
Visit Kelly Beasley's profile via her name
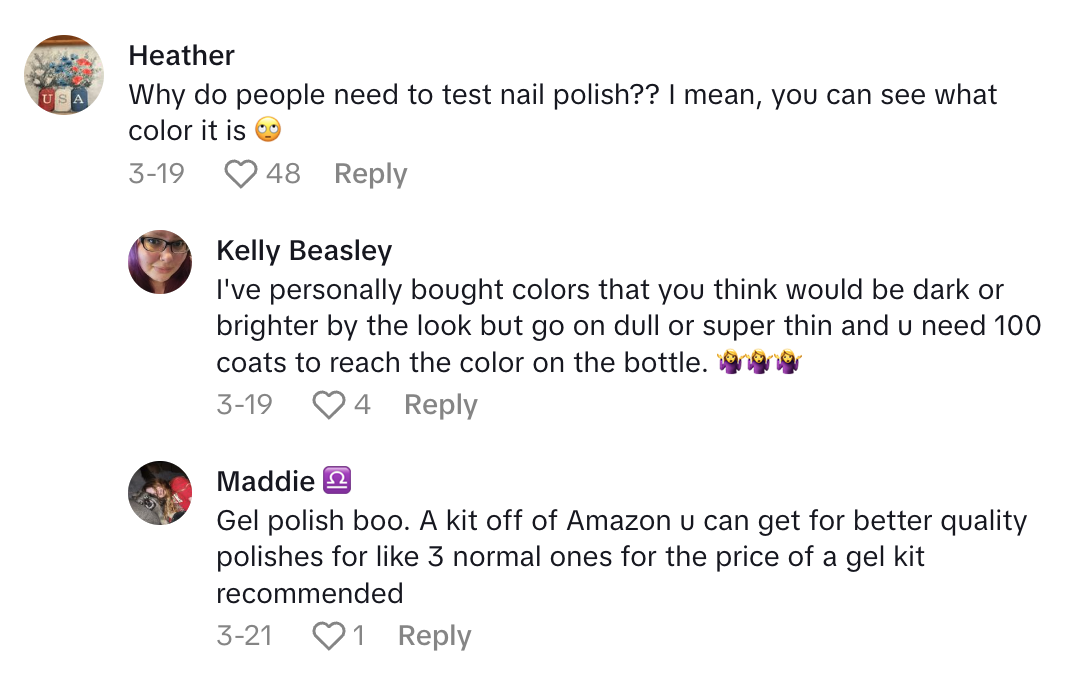point(304,251)
